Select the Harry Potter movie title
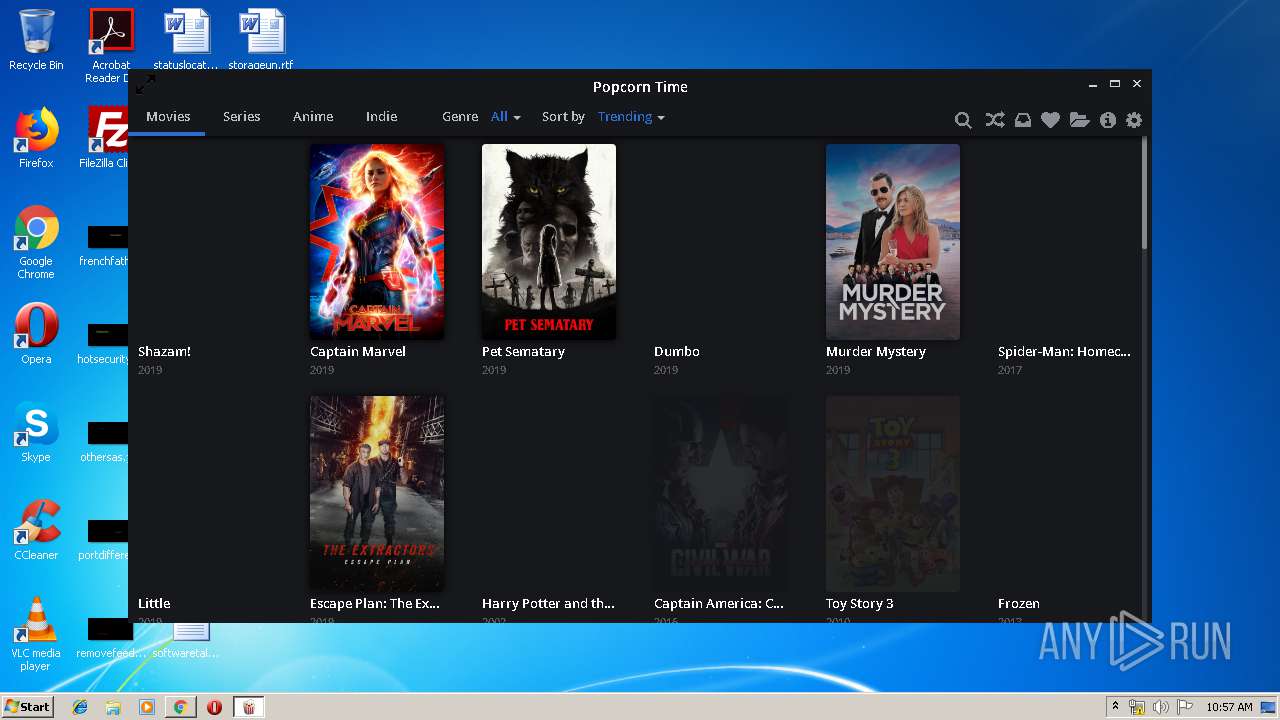 [x=548, y=604]
